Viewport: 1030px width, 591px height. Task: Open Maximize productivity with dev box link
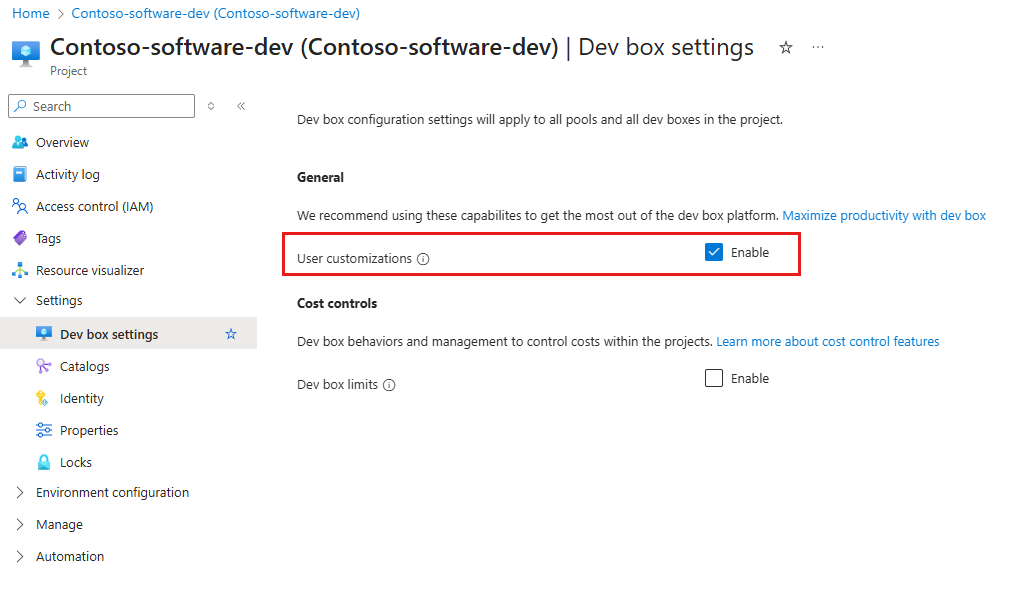(884, 215)
